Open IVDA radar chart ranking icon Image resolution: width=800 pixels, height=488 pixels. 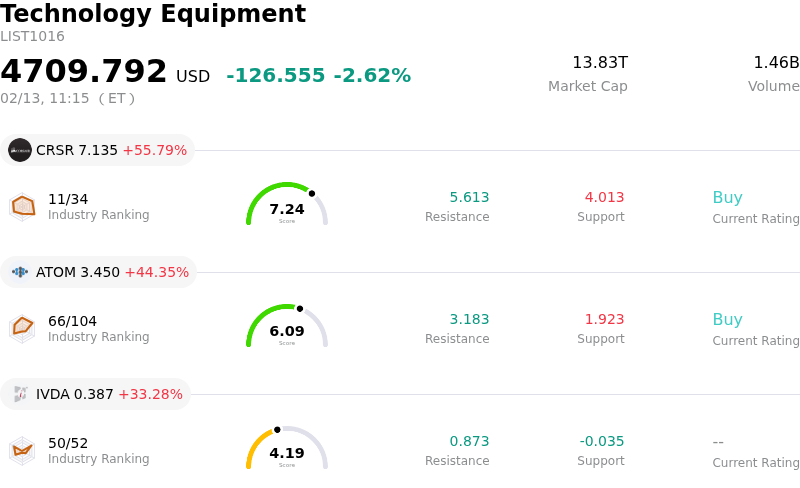[22, 450]
